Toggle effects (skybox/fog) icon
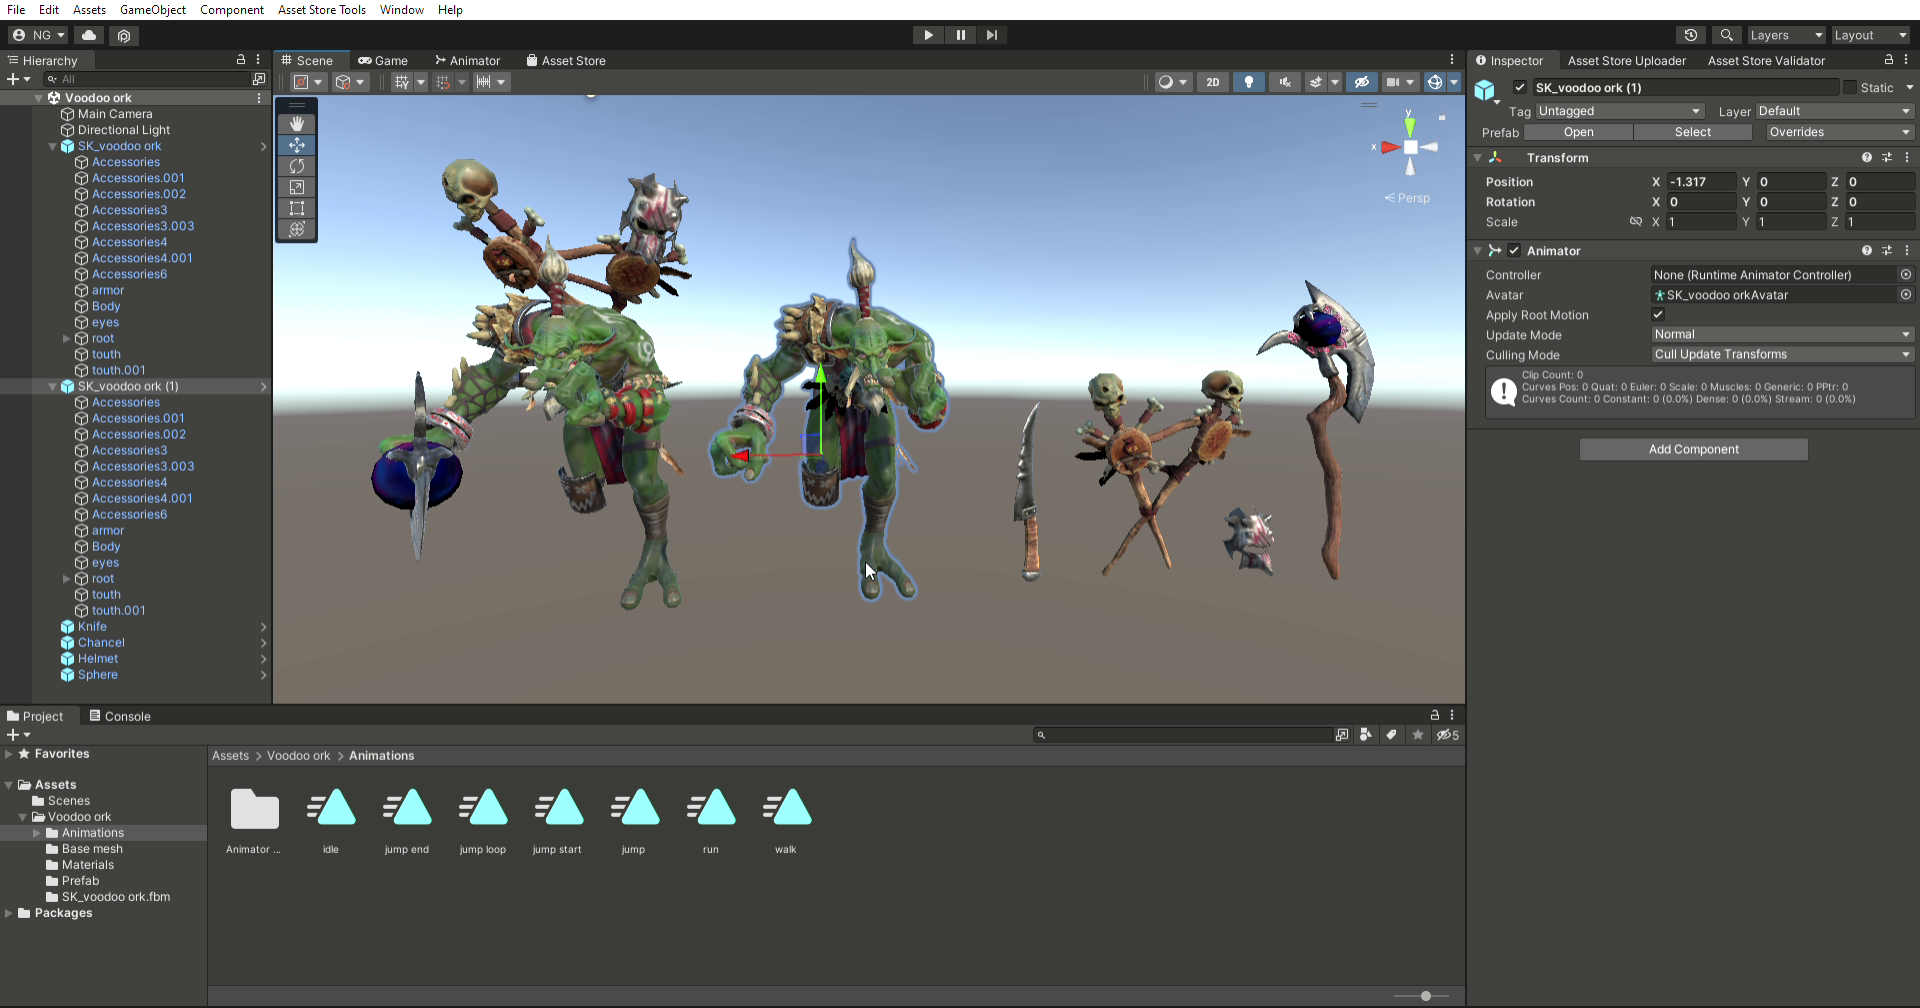 [1316, 82]
